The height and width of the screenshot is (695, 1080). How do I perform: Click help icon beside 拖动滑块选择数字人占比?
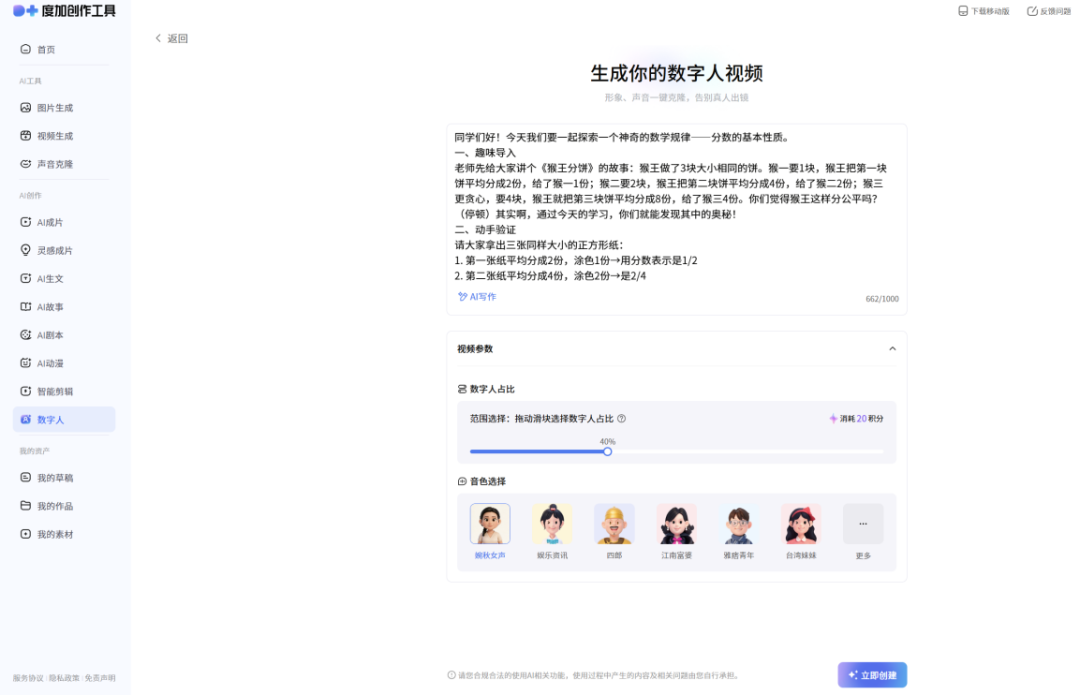(621, 419)
